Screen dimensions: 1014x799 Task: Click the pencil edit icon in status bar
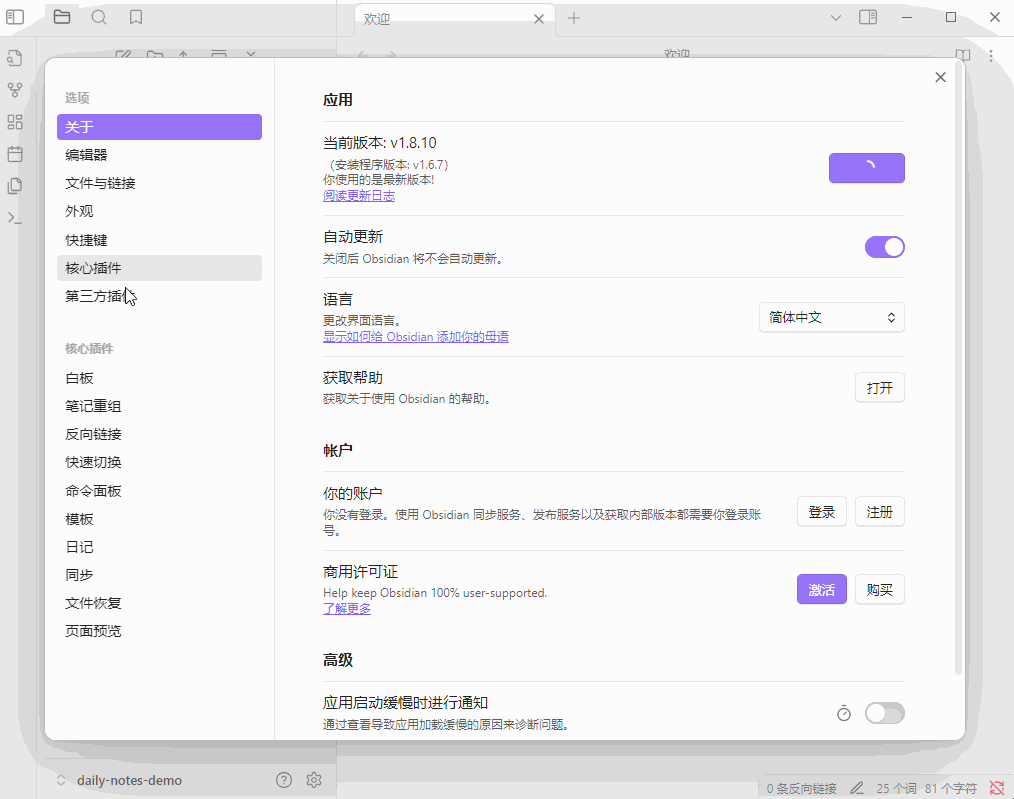(x=857, y=788)
